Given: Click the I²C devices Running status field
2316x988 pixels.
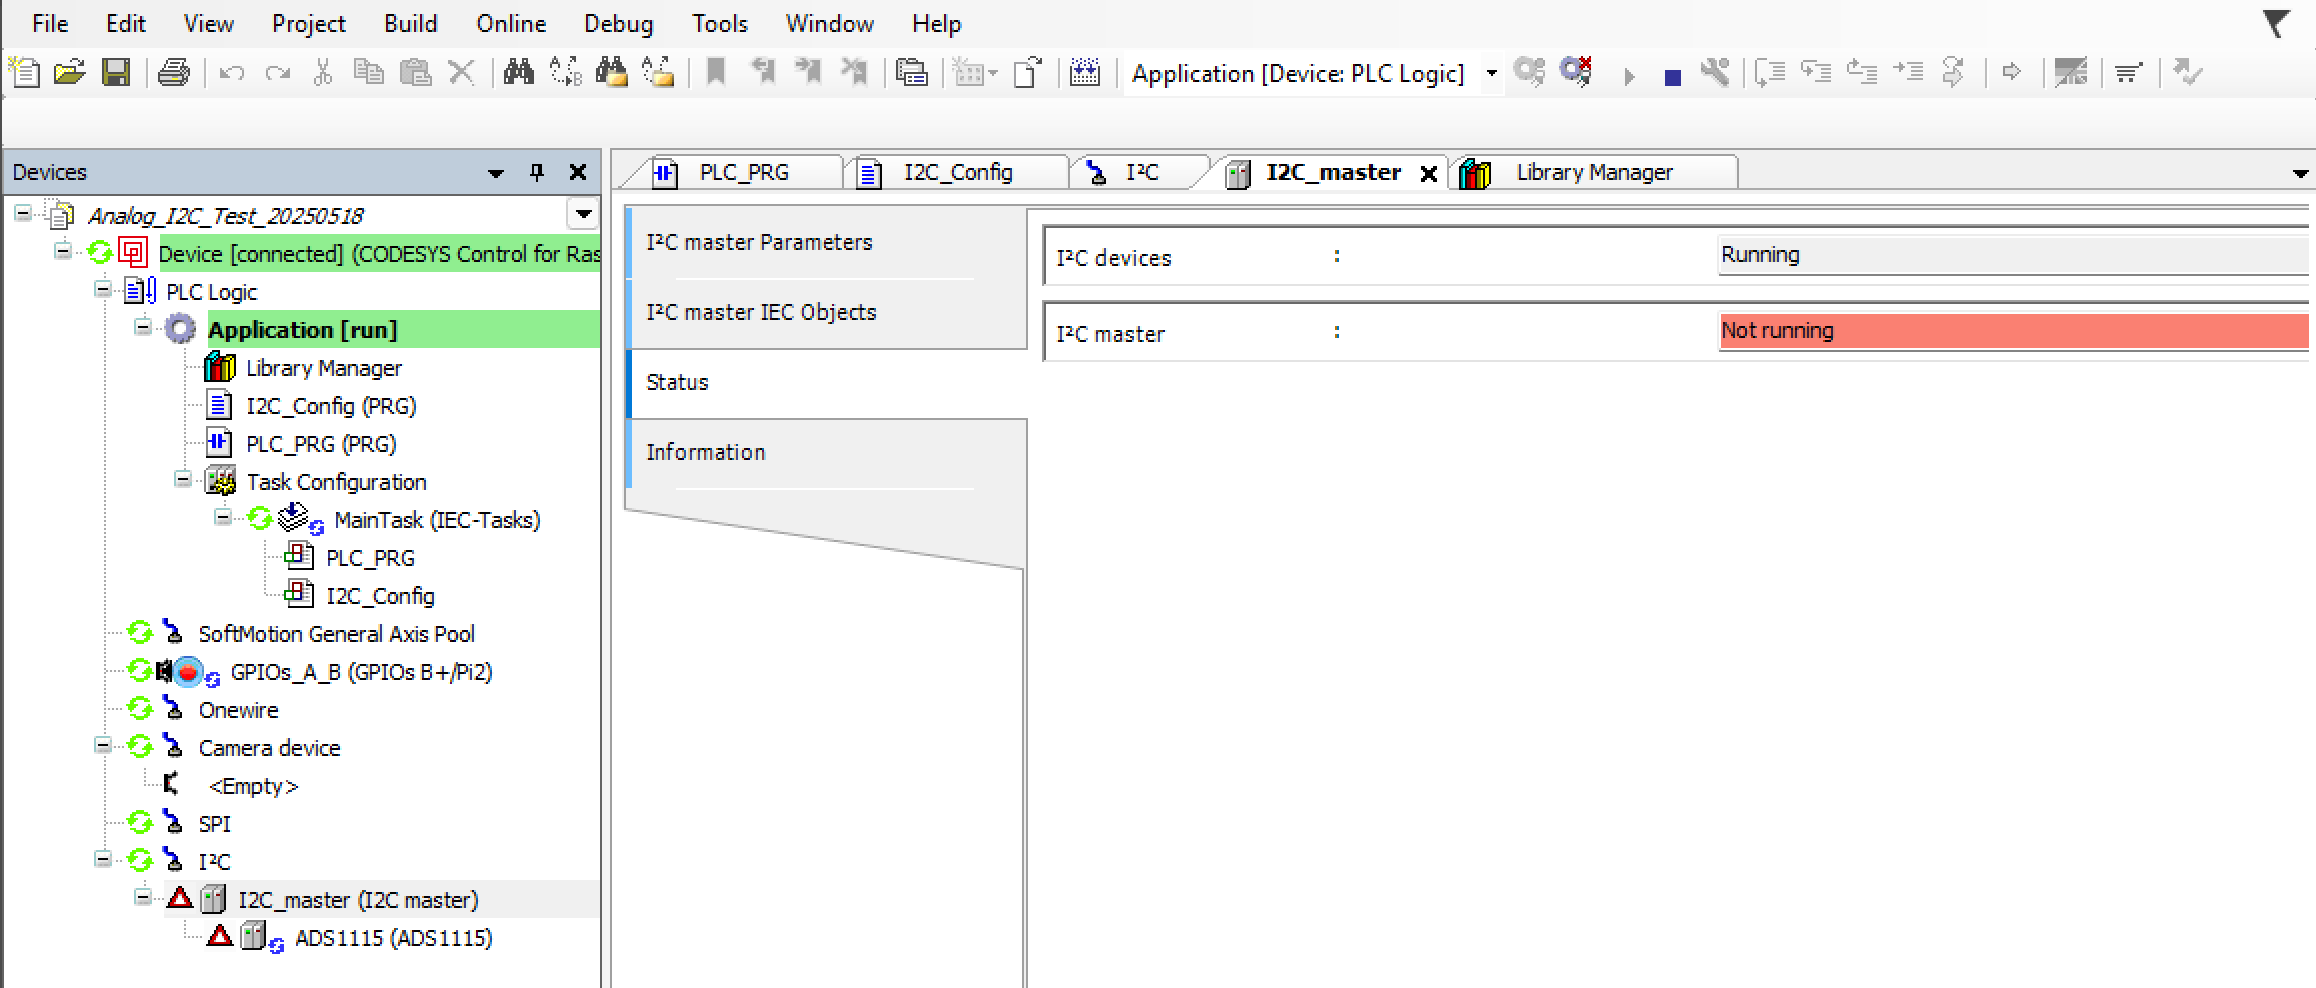Looking at the screenshot, I should 2012,255.
